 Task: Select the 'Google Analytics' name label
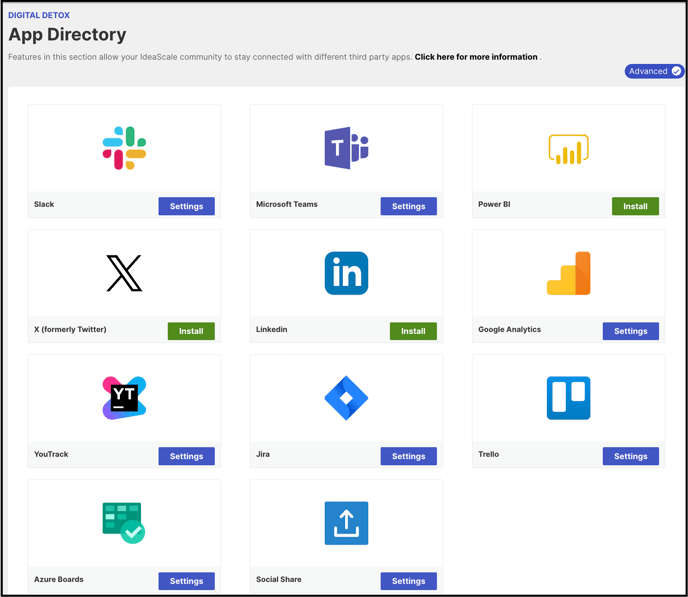point(509,329)
